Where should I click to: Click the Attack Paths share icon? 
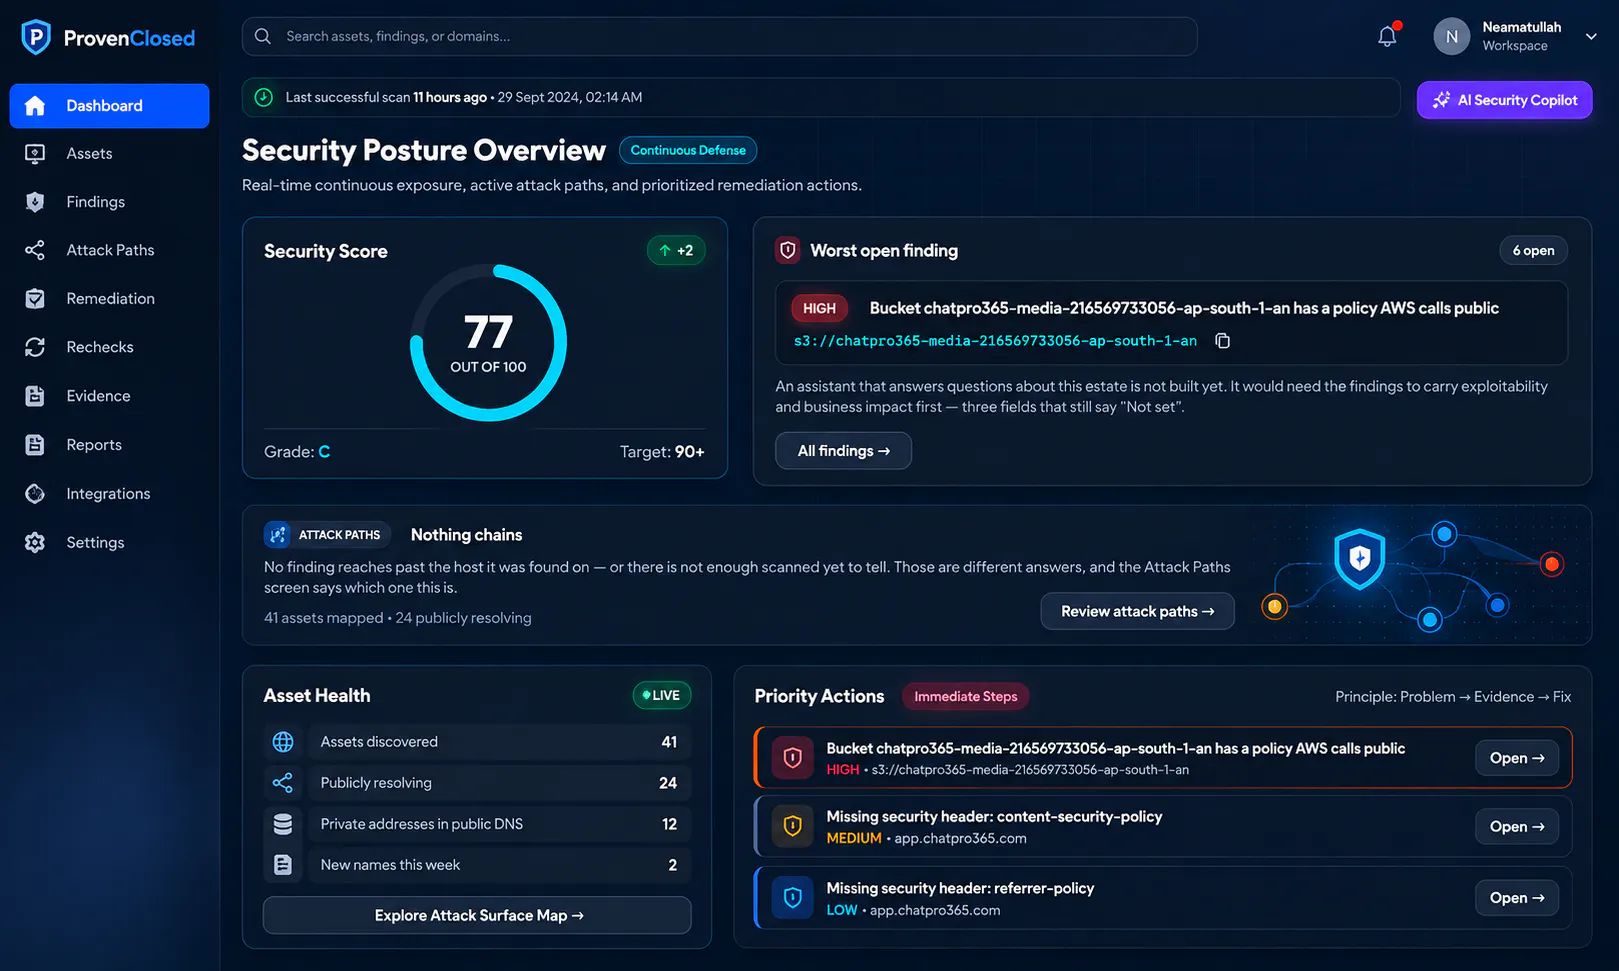coord(35,250)
